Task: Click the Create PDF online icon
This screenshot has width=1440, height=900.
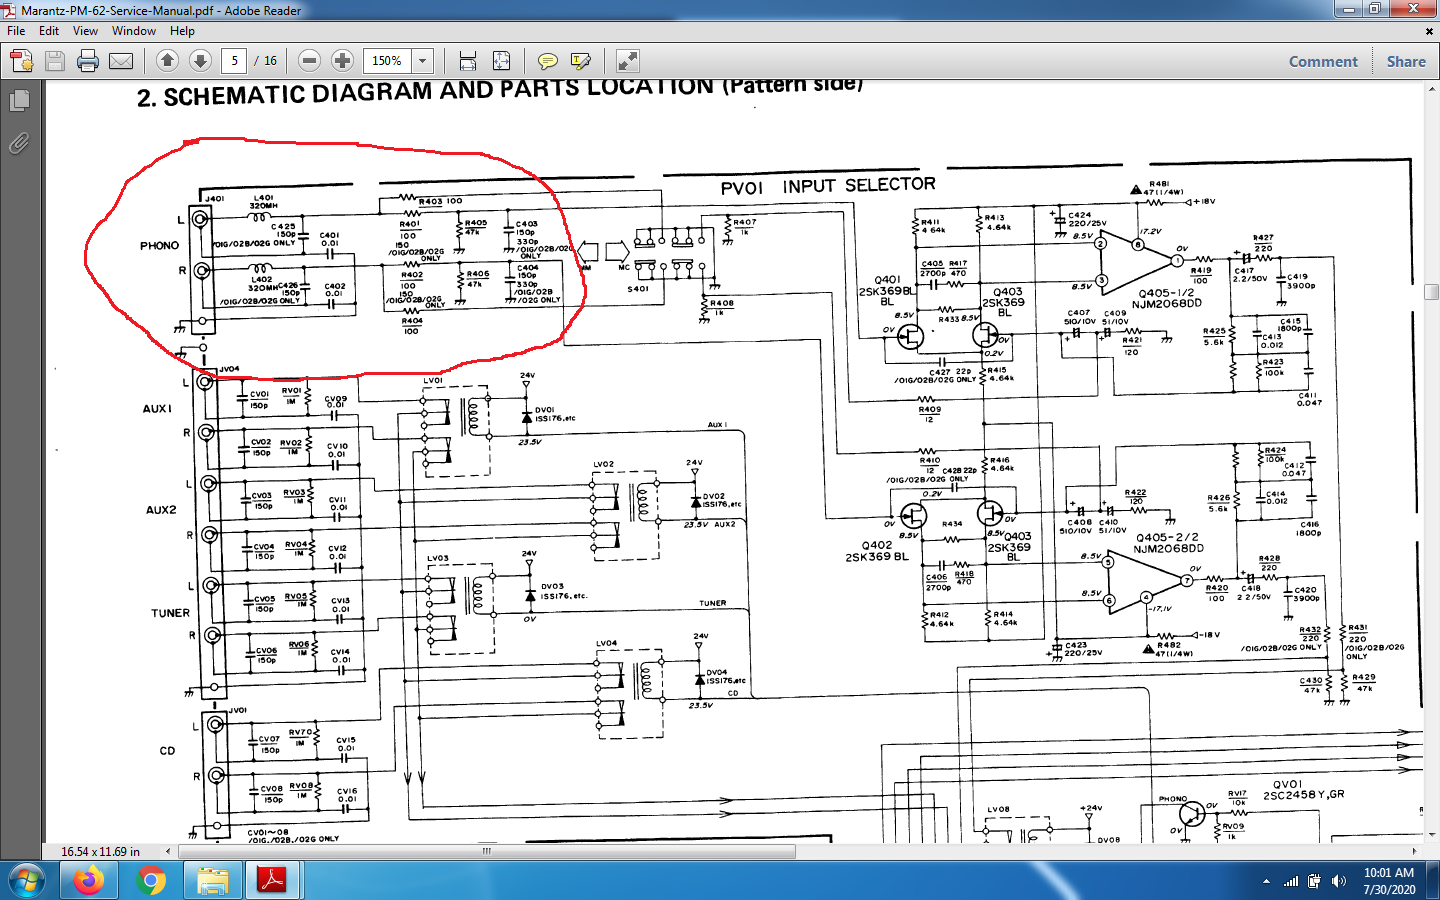Action: [21, 61]
